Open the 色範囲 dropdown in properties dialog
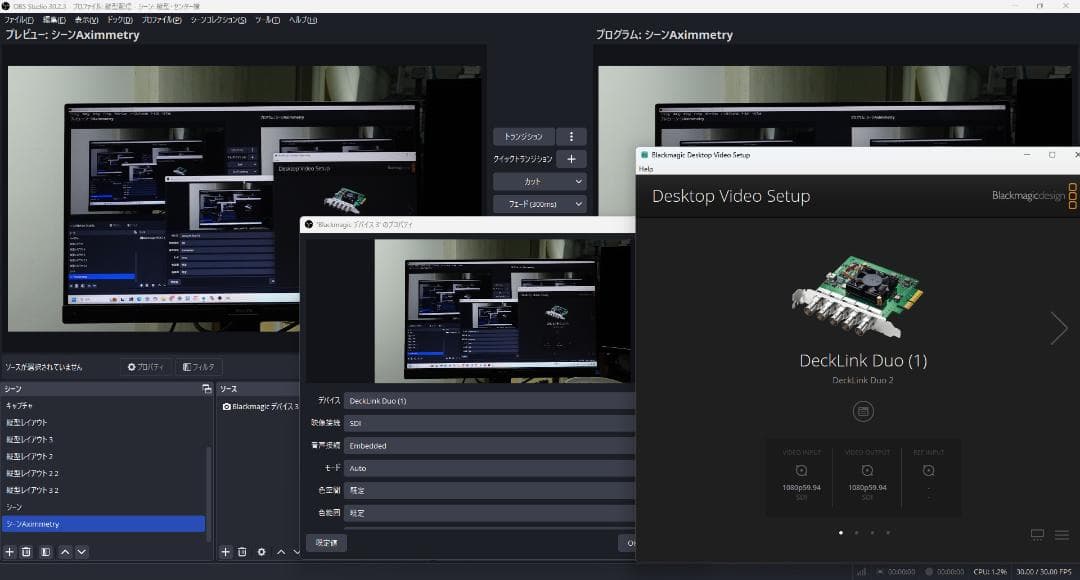Screen dimensions: 1080x580 coord(489,512)
